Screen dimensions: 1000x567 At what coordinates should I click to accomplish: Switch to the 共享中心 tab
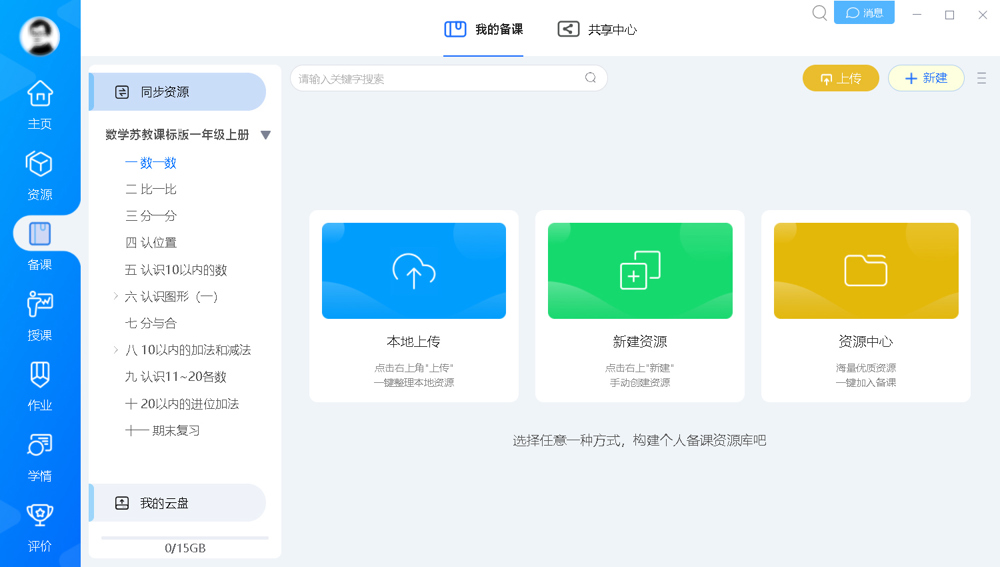(598, 29)
